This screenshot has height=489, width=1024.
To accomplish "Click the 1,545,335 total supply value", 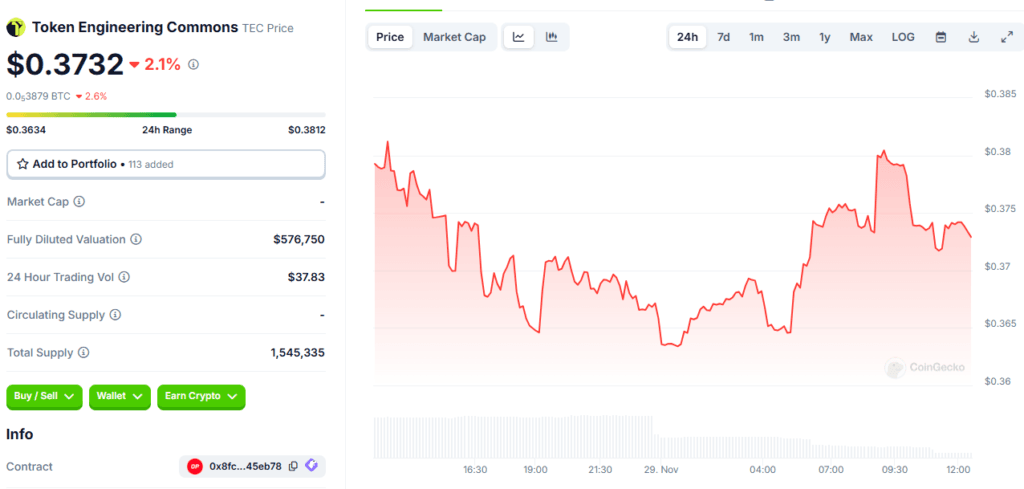I will click(298, 353).
